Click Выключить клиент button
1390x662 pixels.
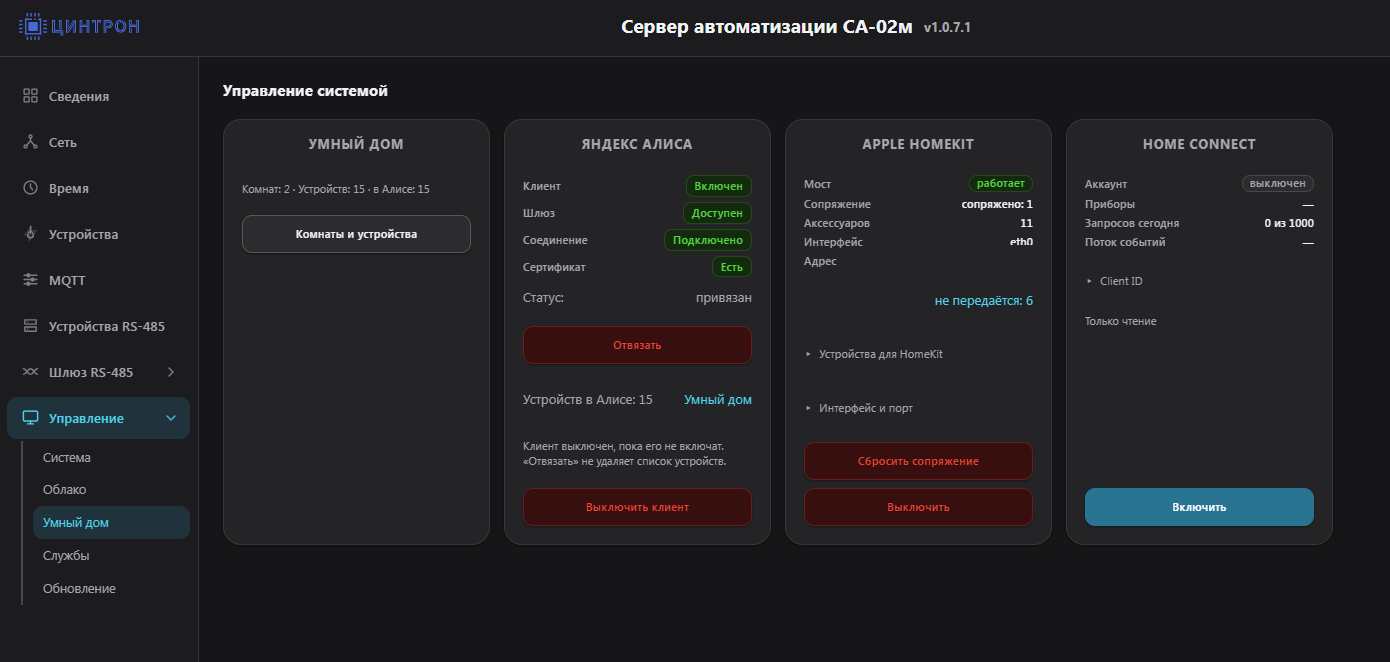637,507
